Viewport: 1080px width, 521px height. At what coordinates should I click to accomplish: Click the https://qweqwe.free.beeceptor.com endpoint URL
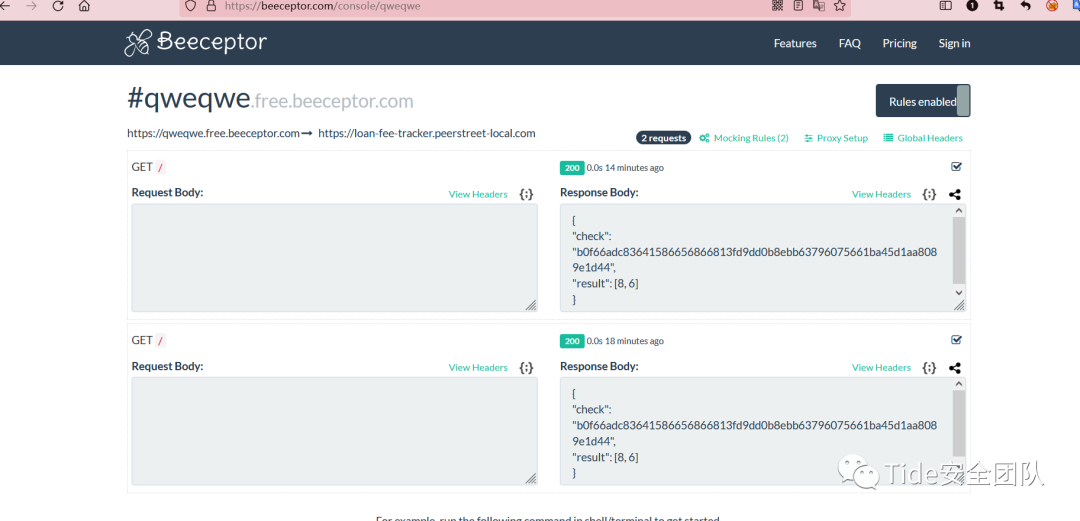[214, 133]
